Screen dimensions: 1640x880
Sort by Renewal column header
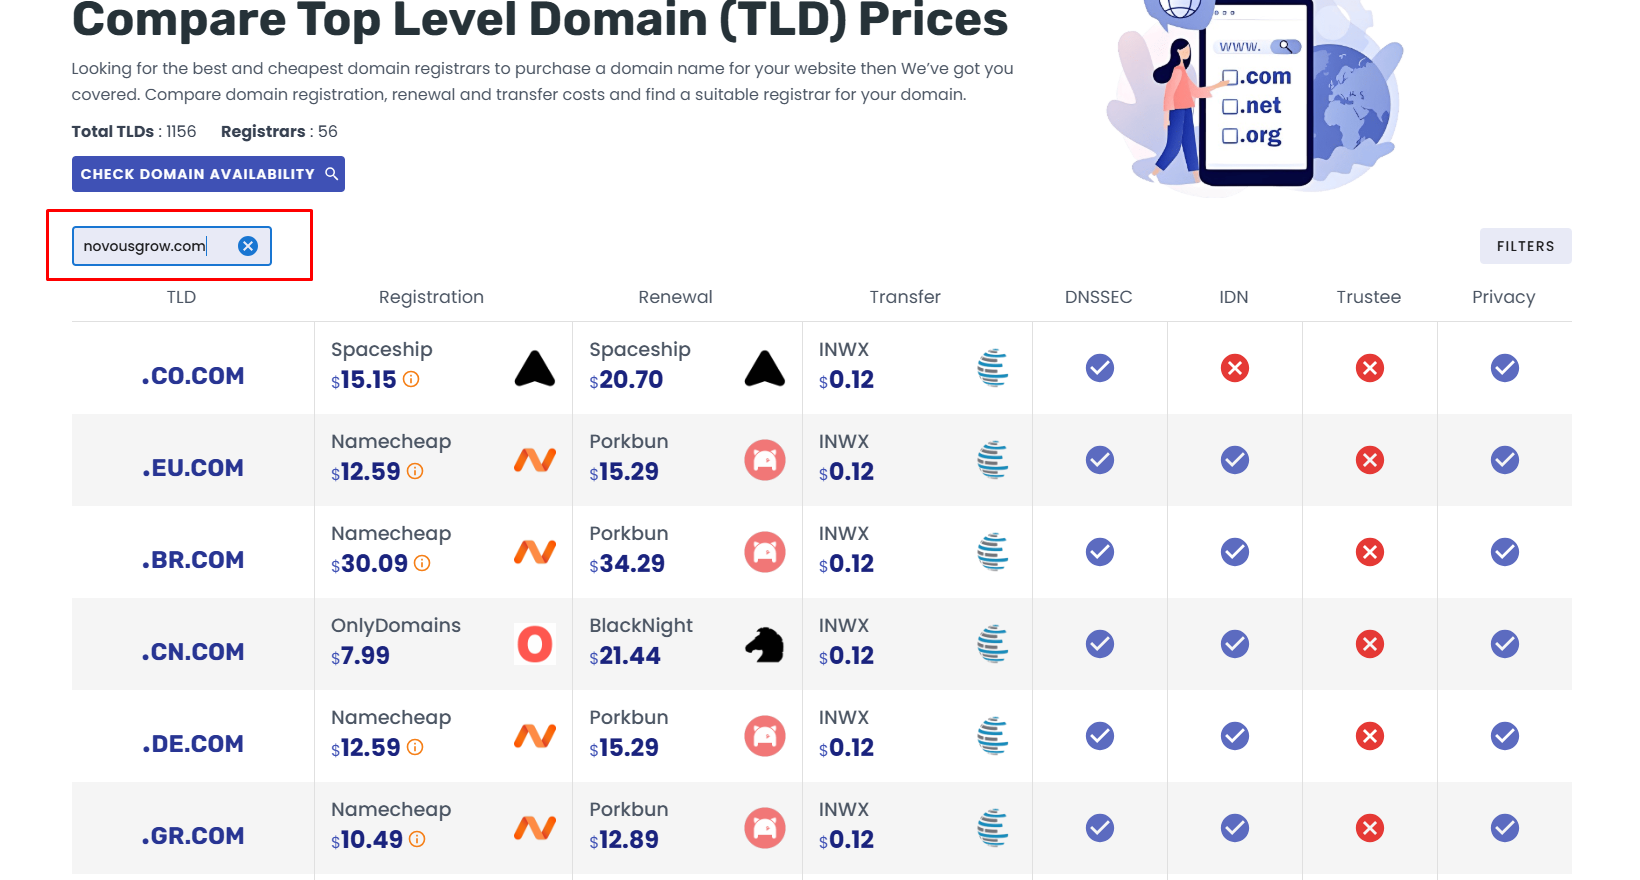coord(675,297)
